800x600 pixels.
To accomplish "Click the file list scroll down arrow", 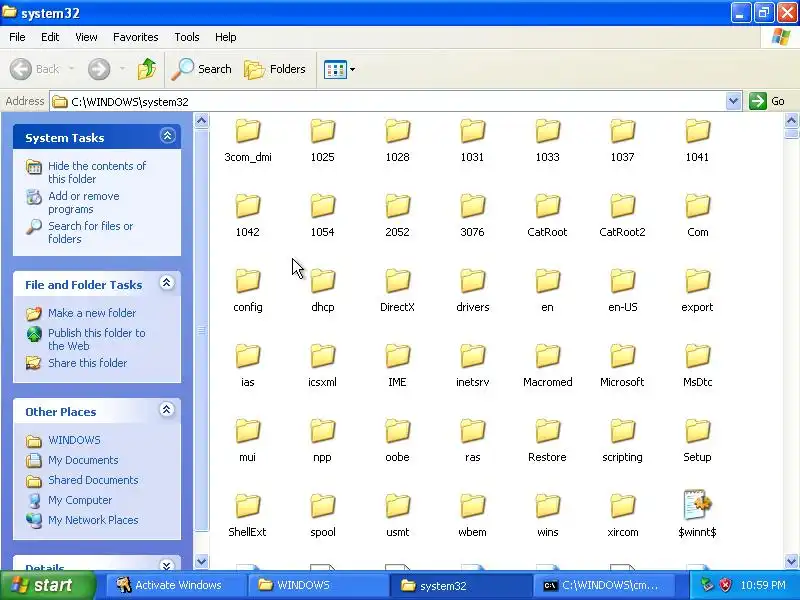I will [791, 561].
